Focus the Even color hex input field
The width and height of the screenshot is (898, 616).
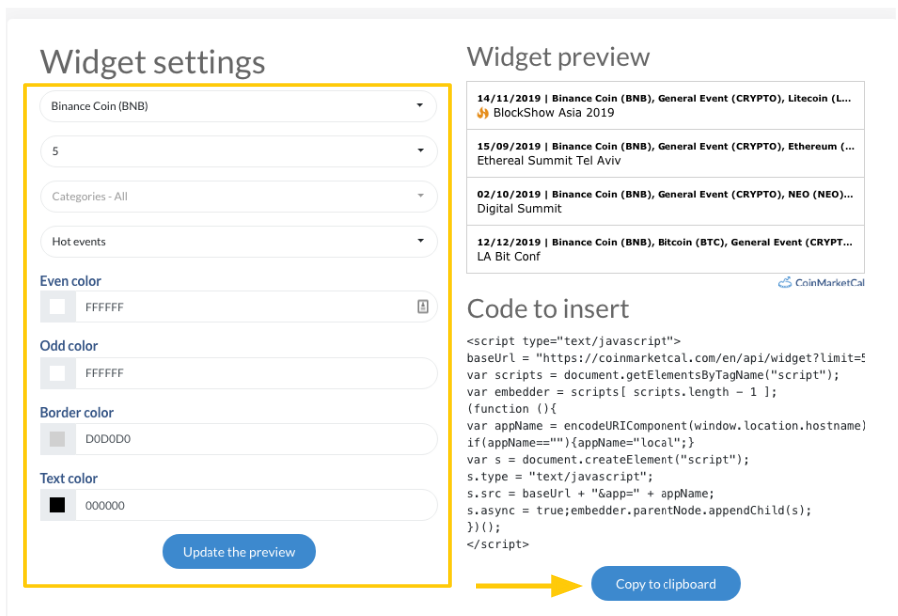[x=256, y=307]
